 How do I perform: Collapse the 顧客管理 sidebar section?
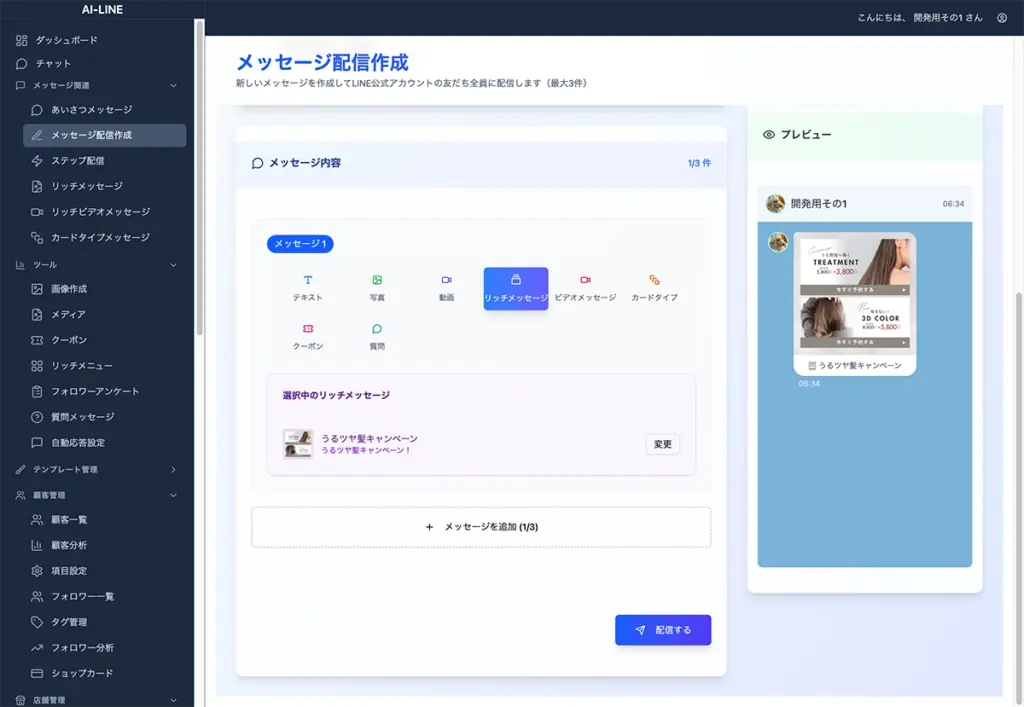pyautogui.click(x=174, y=495)
